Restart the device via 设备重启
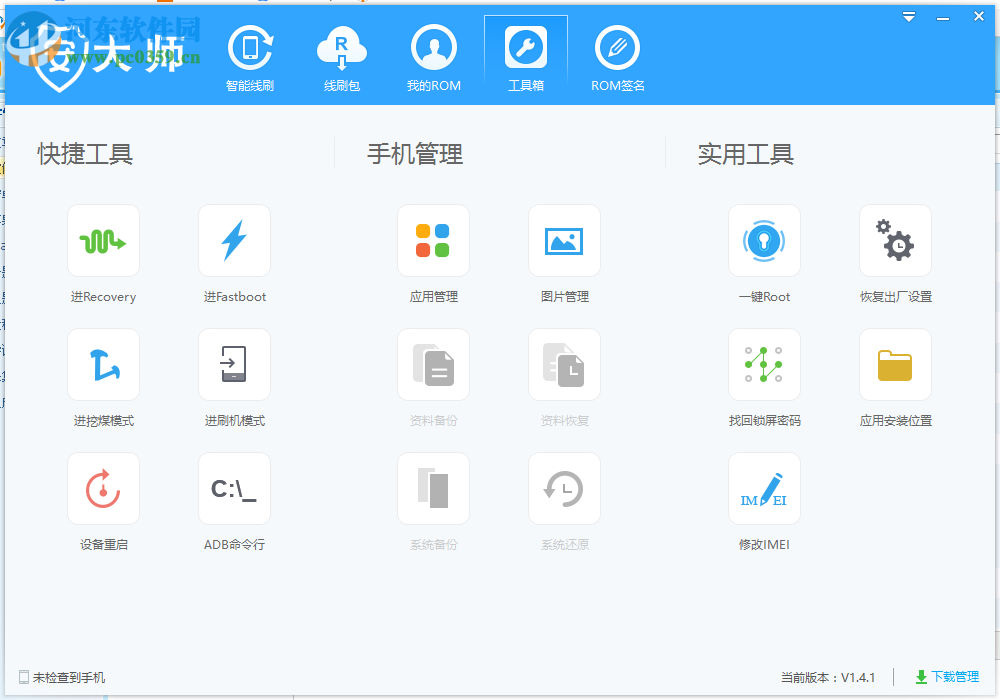Screen dimensions: 1000x700 coord(103,488)
